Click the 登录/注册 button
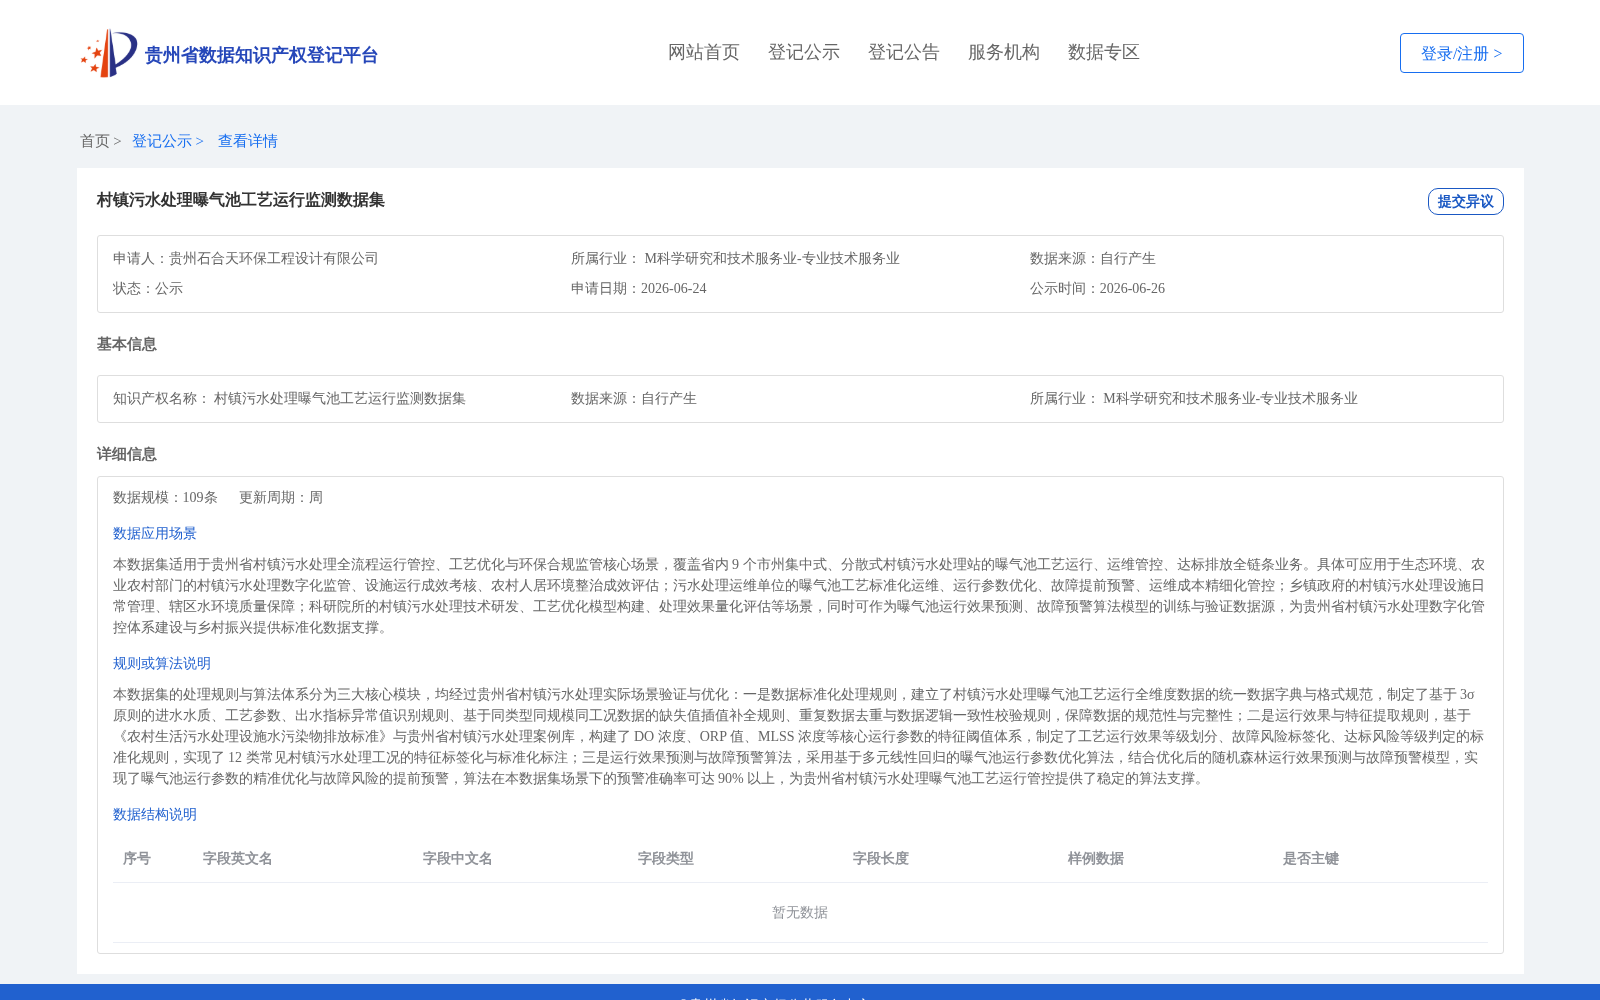The height and width of the screenshot is (1000, 1600). (1462, 53)
